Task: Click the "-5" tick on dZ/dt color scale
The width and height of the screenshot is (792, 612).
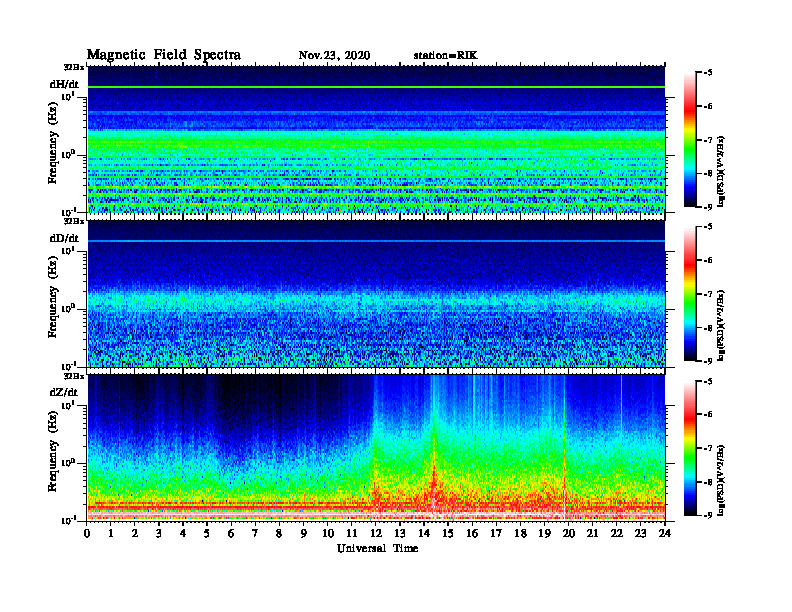Action: 708,381
